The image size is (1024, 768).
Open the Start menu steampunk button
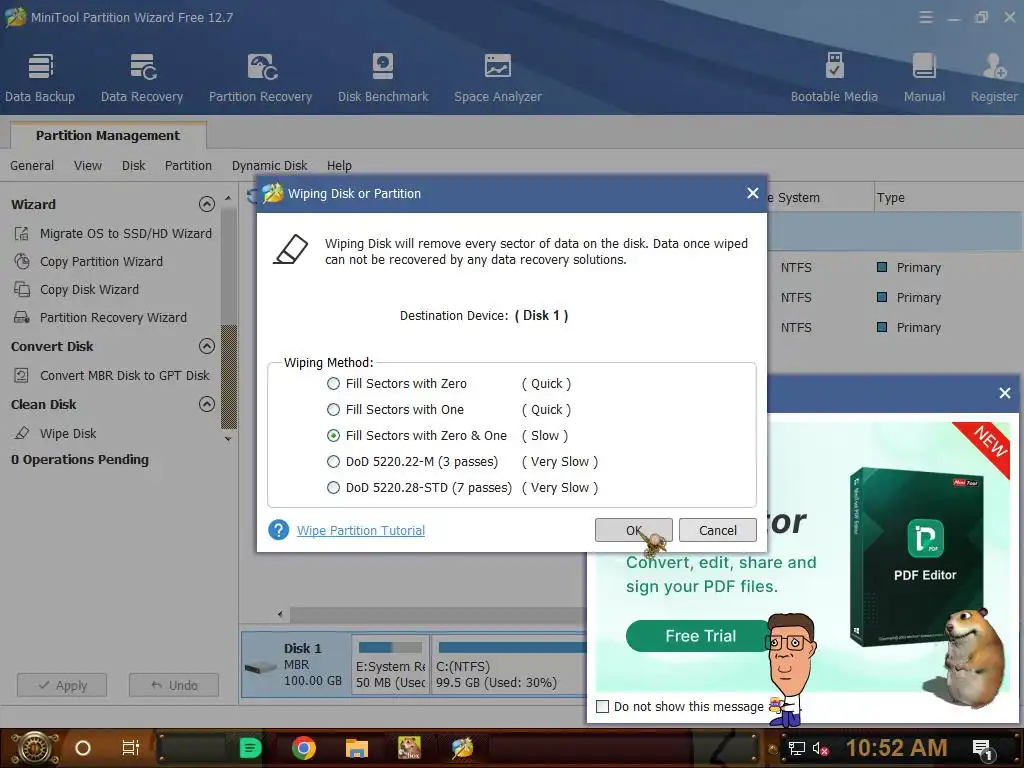[35, 748]
